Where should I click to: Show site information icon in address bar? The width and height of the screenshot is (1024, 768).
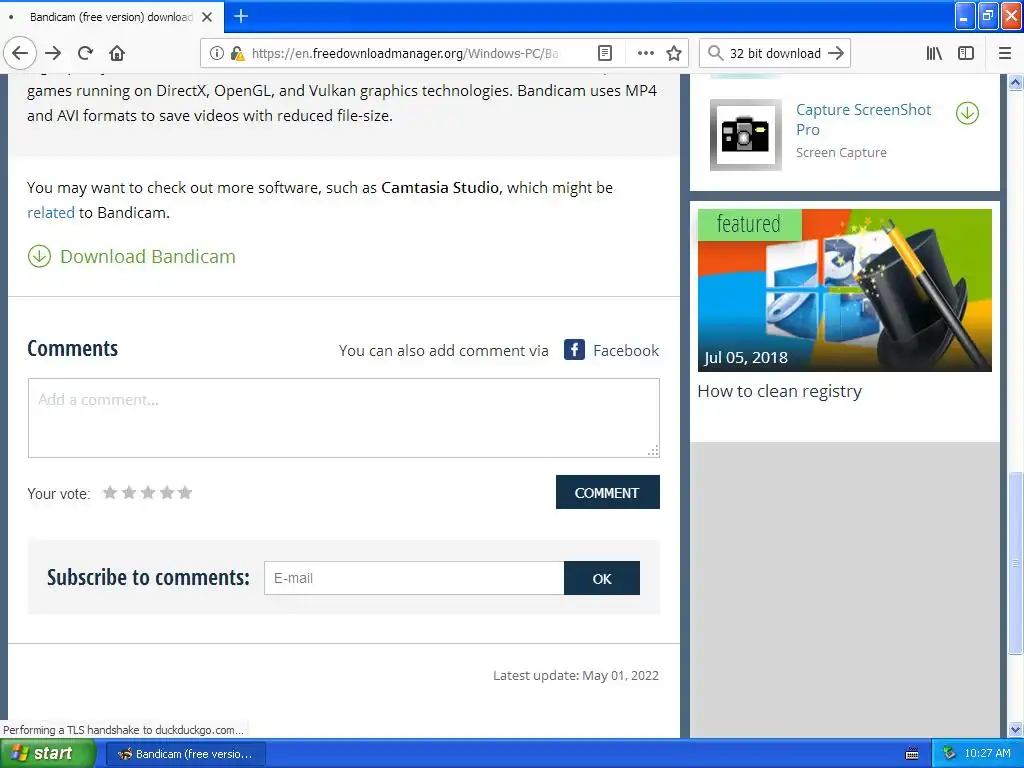217,54
